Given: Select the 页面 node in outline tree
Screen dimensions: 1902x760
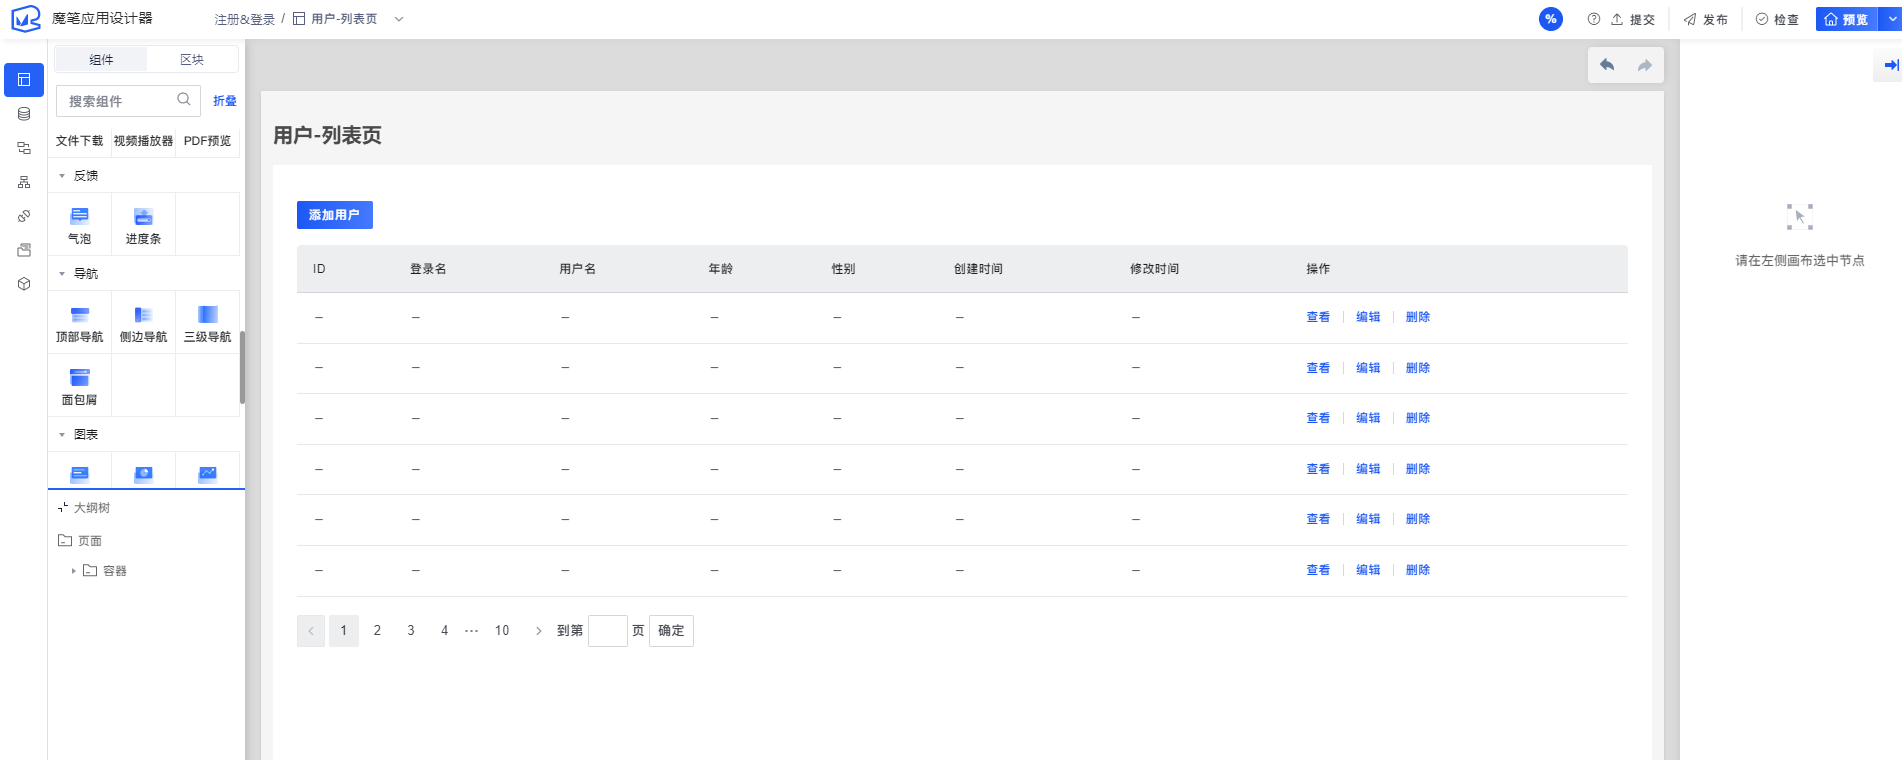Looking at the screenshot, I should click(x=80, y=541).
